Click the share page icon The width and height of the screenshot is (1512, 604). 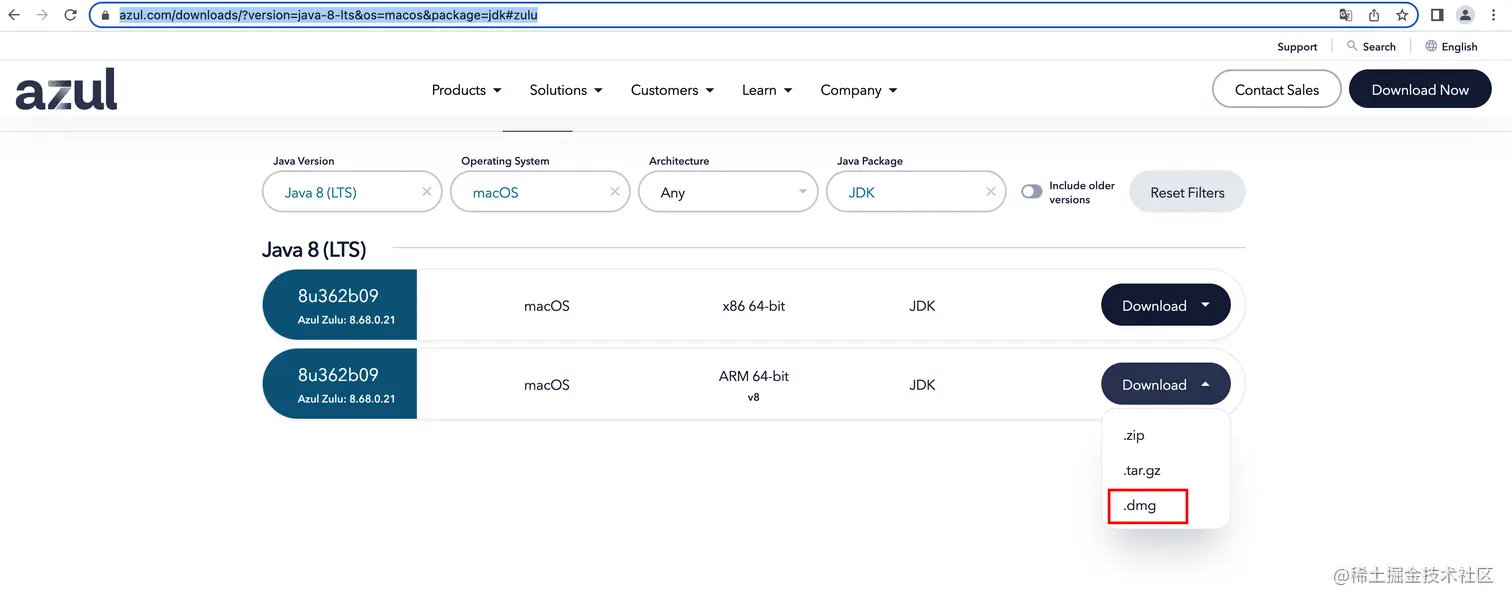[x=1374, y=15]
